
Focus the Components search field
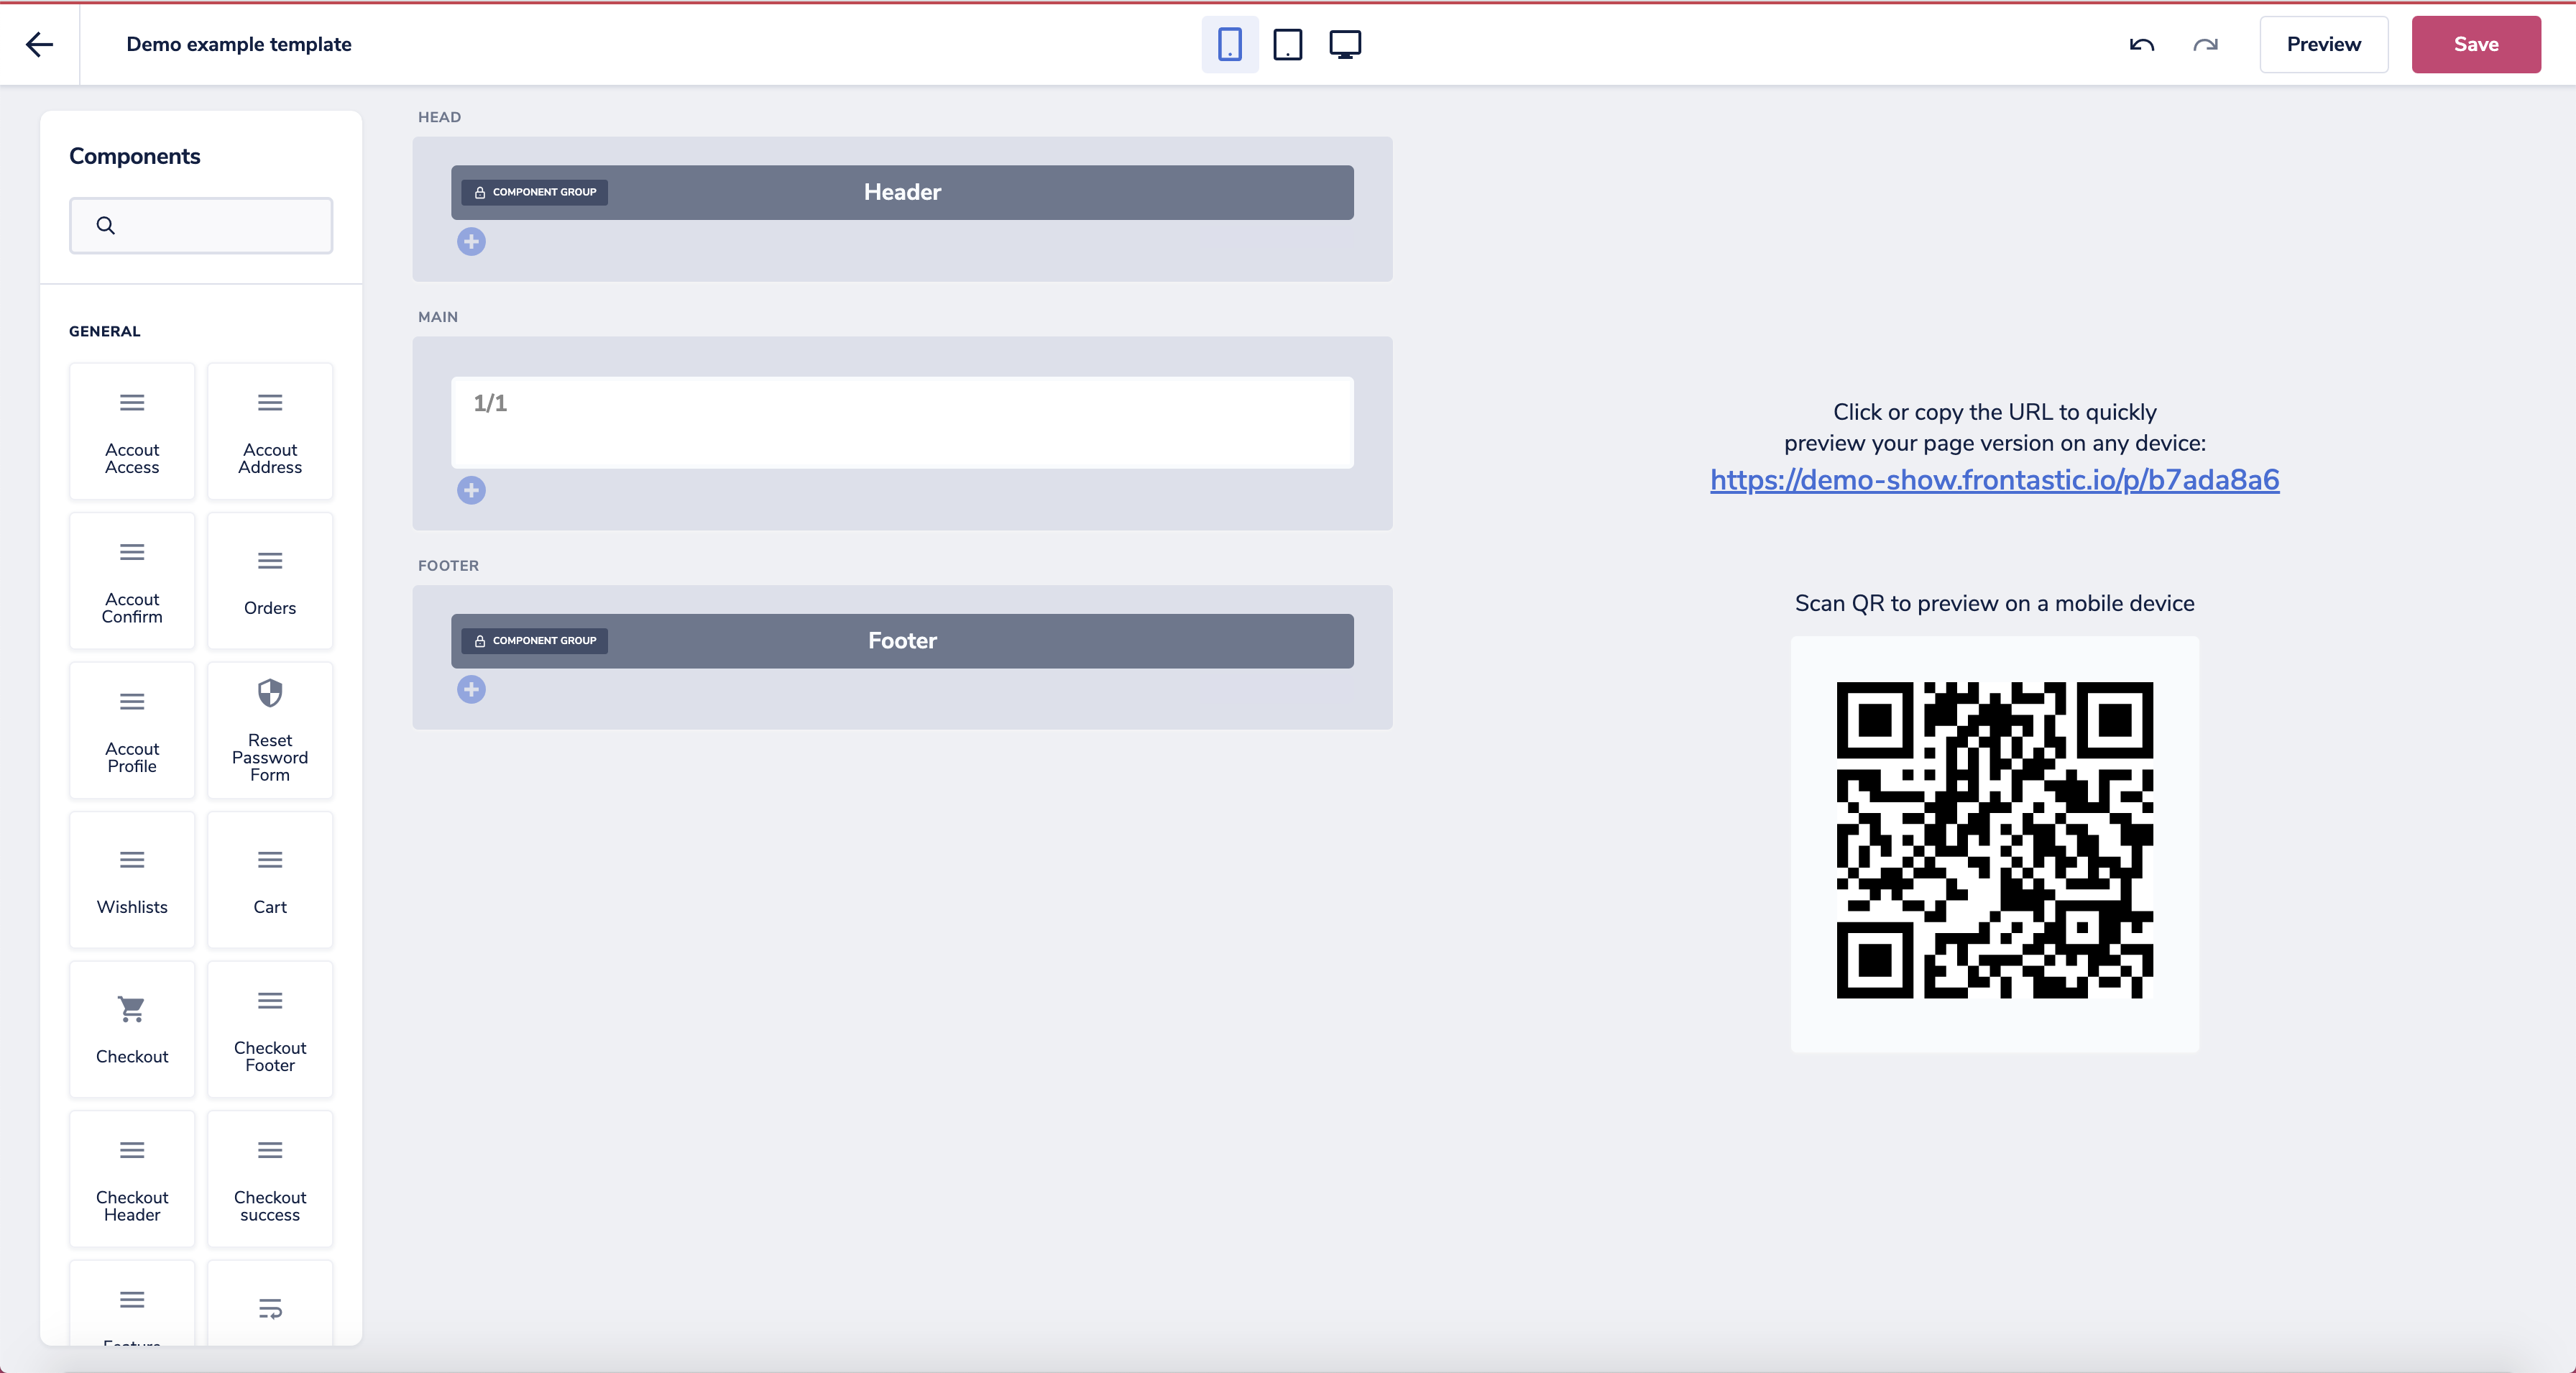click(x=201, y=225)
